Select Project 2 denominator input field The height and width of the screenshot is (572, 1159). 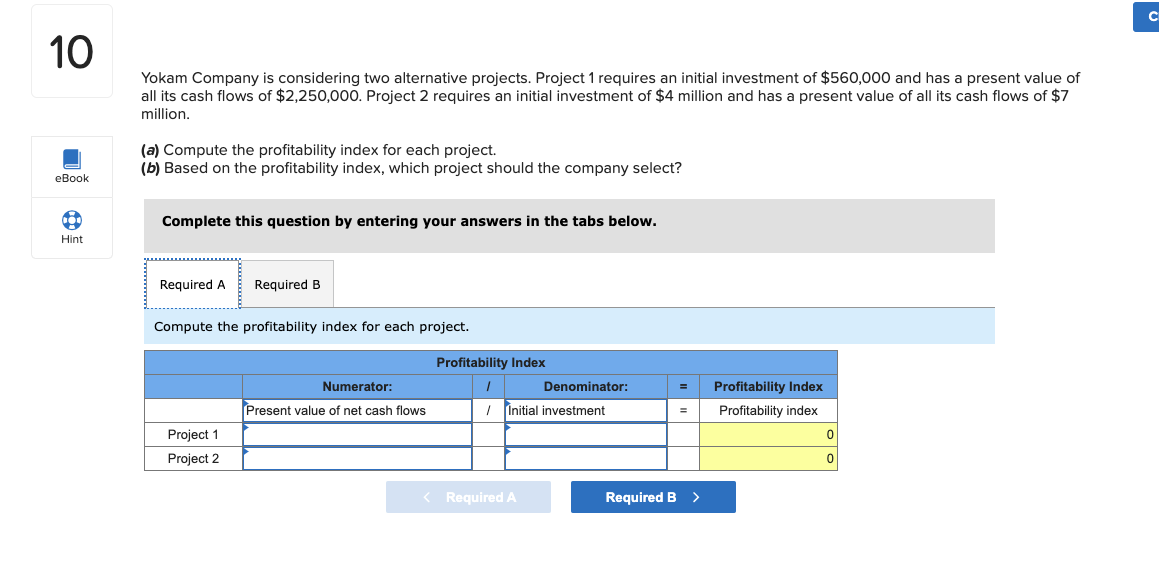tap(585, 459)
